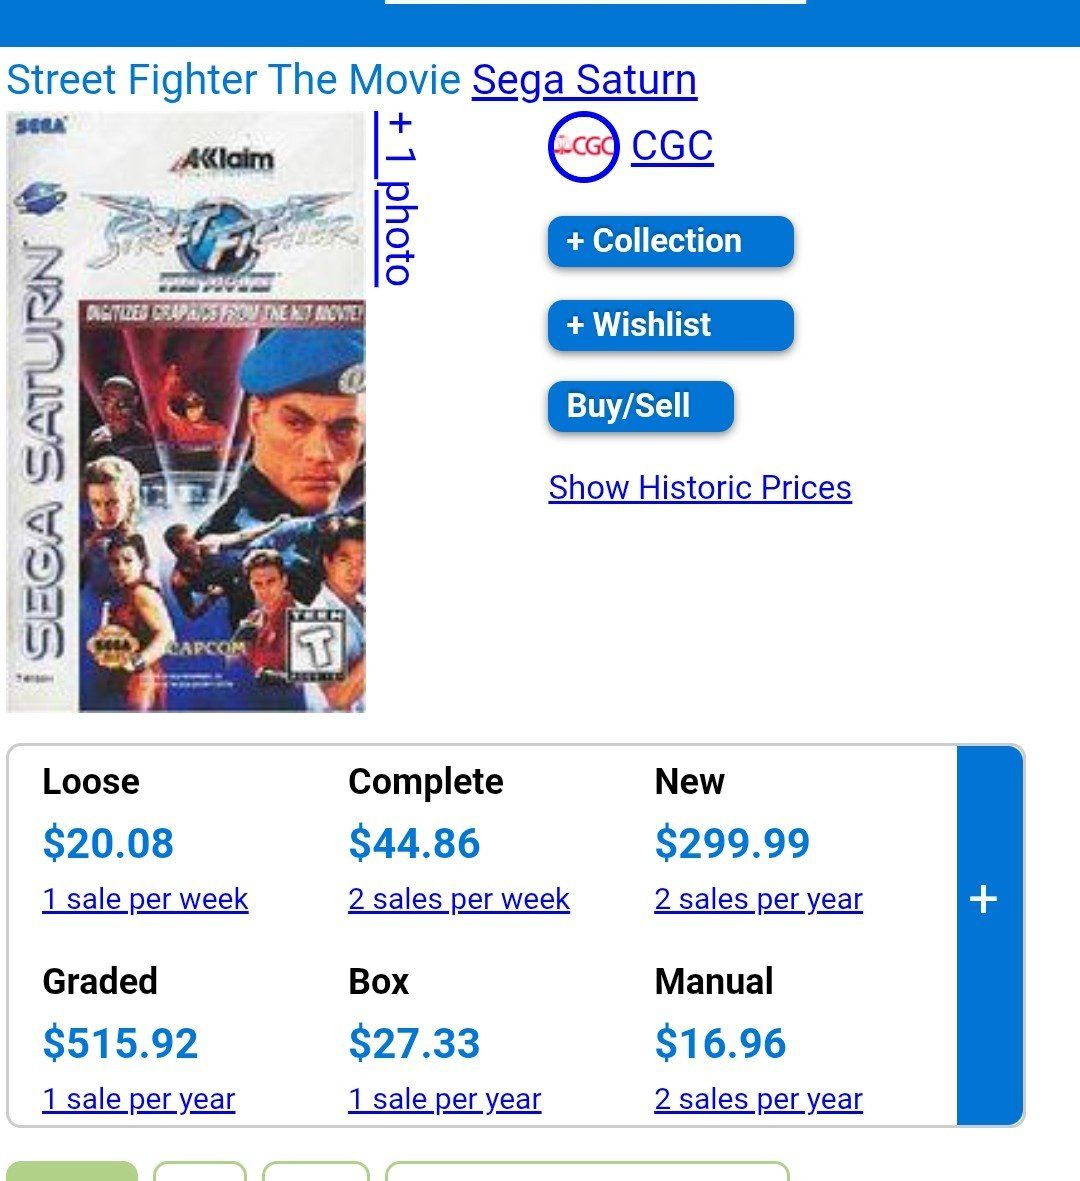Screen dimensions: 1080x1181
Task: Open Complete '2 sales per week' link
Action: point(459,899)
